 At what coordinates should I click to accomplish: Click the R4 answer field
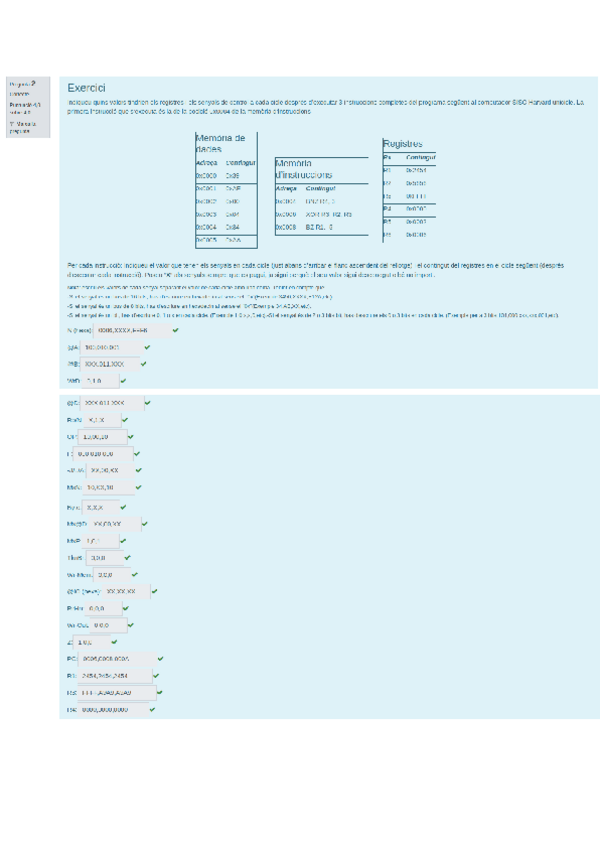point(114,709)
